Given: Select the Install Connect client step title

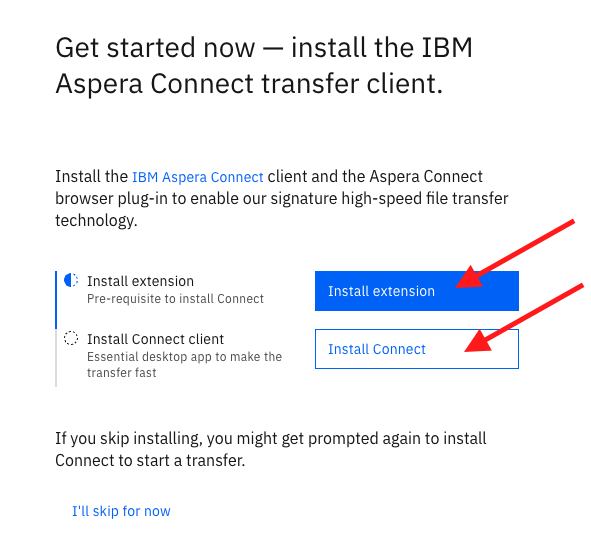Looking at the screenshot, I should pyautogui.click(x=155, y=339).
